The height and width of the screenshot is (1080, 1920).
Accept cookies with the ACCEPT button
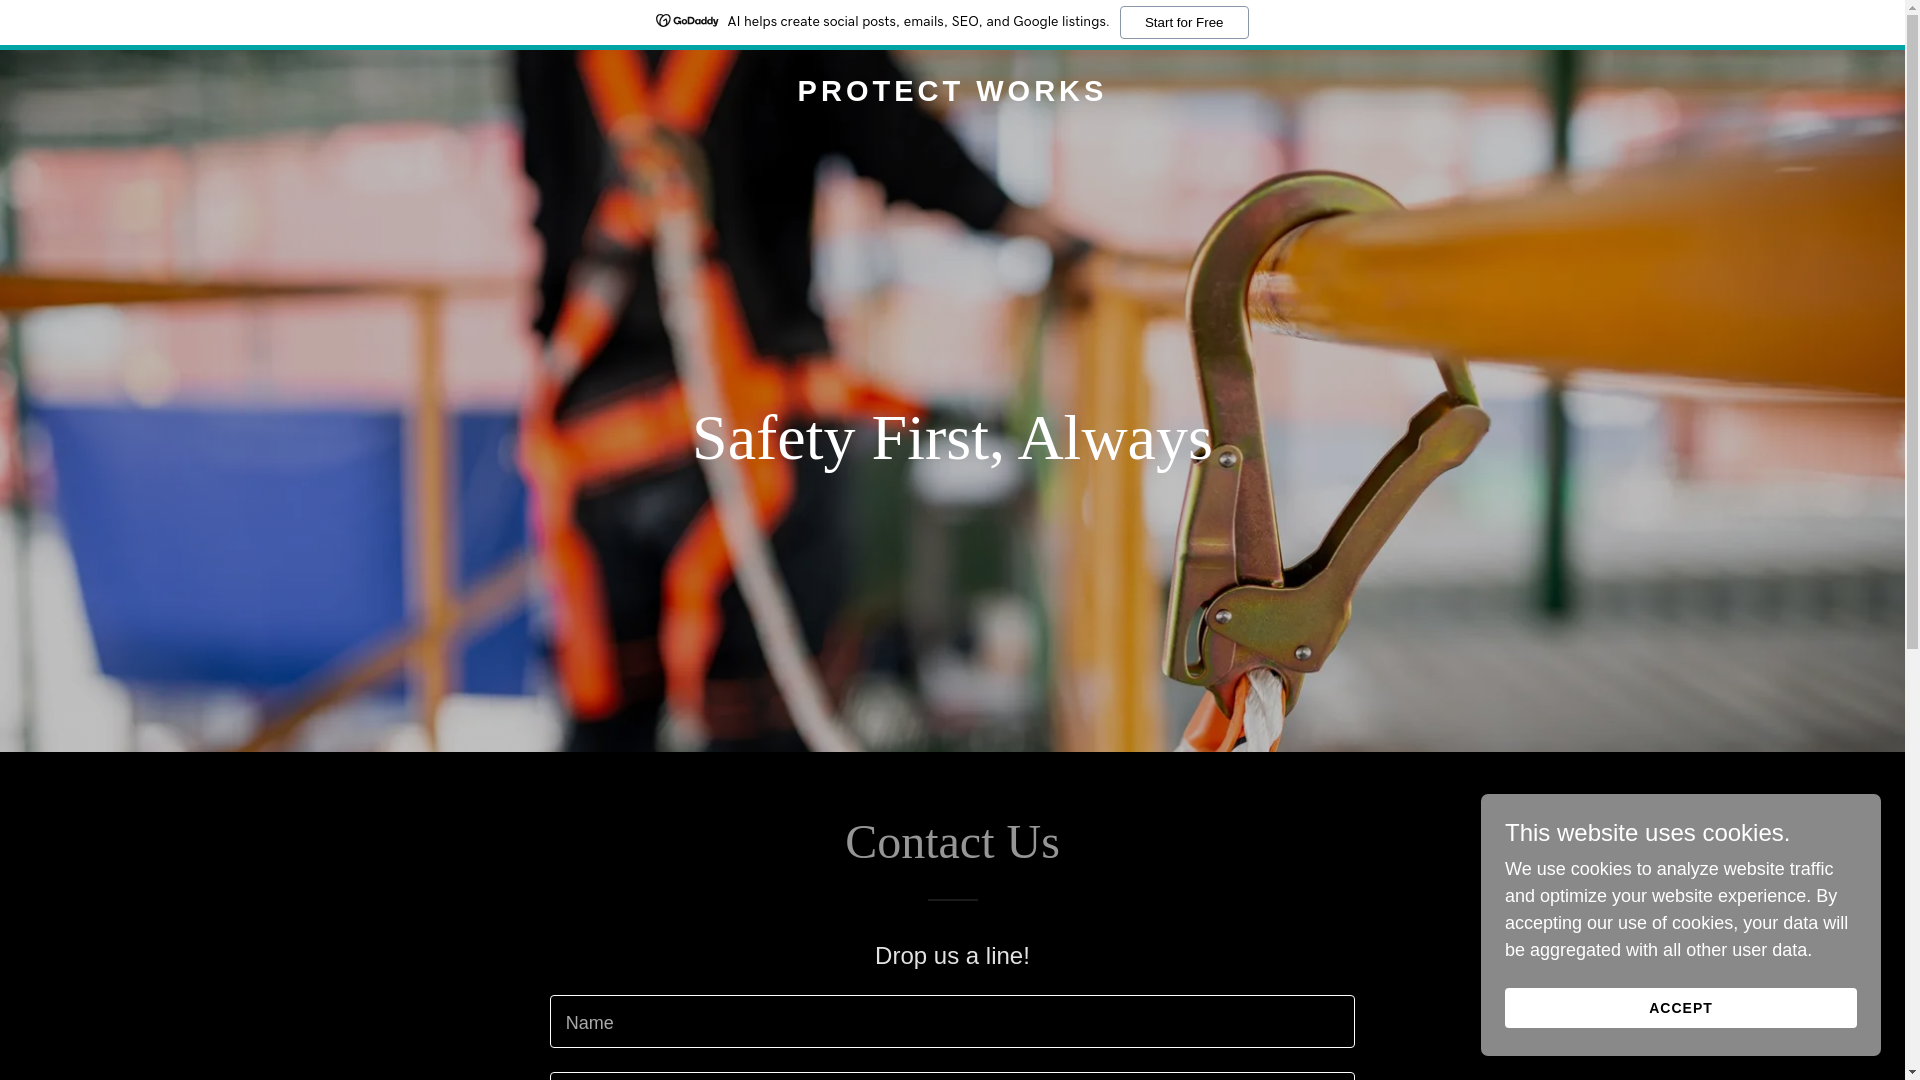(x=1680, y=1008)
